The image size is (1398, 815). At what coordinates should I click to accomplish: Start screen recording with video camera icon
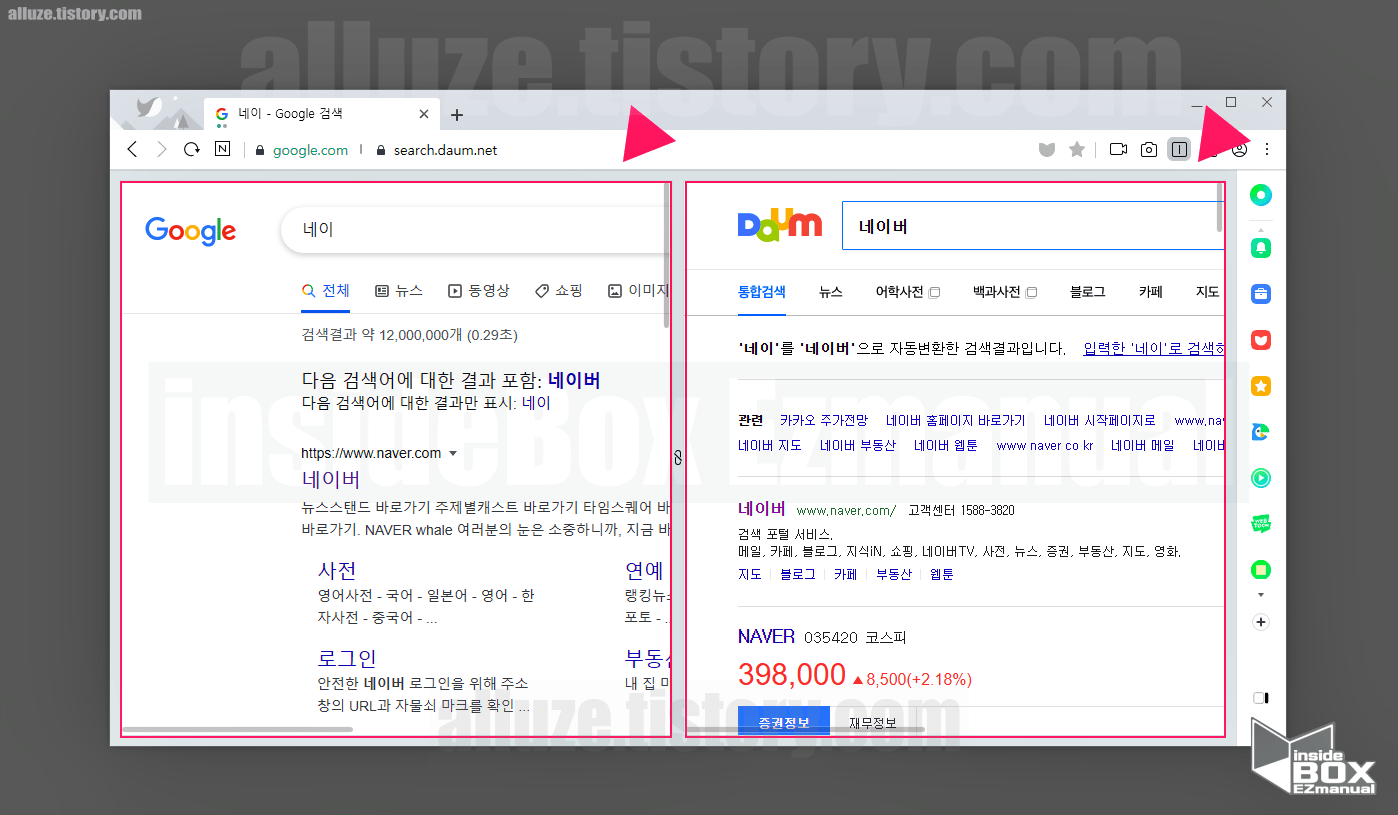click(1119, 150)
